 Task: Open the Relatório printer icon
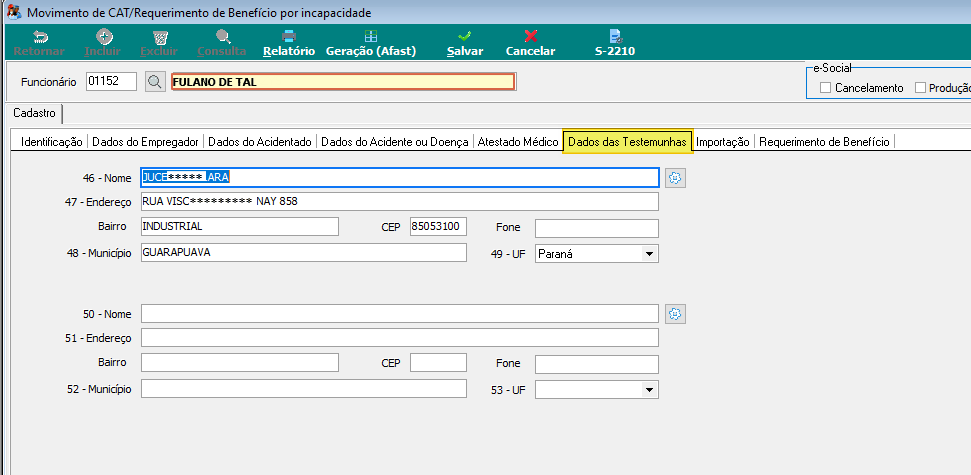(x=289, y=37)
